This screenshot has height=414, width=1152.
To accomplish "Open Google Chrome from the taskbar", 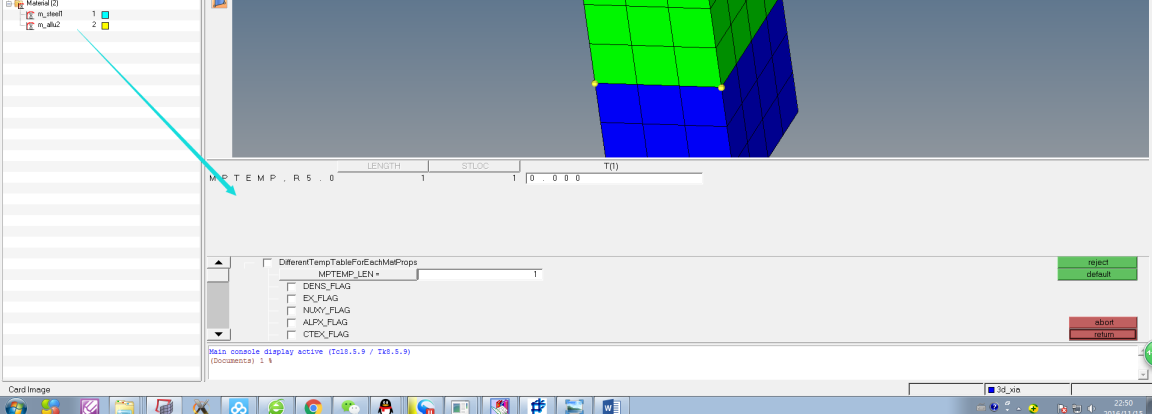I will pyautogui.click(x=312, y=406).
